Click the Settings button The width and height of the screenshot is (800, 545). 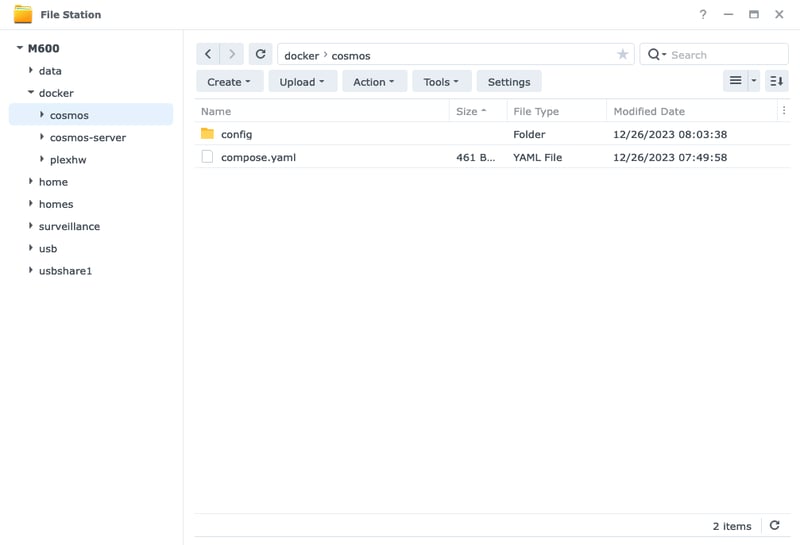pyautogui.click(x=509, y=82)
